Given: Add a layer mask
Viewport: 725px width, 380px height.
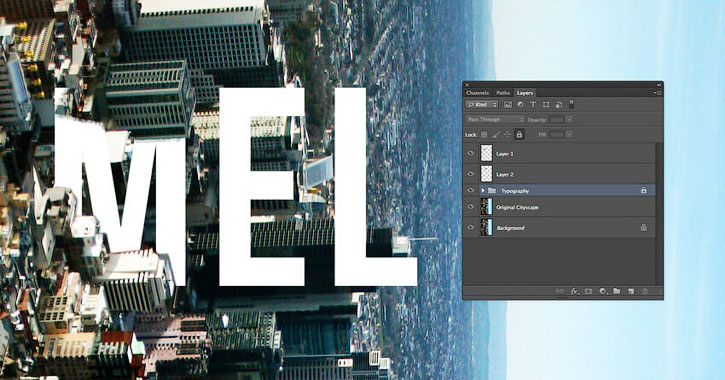Looking at the screenshot, I should (x=588, y=291).
